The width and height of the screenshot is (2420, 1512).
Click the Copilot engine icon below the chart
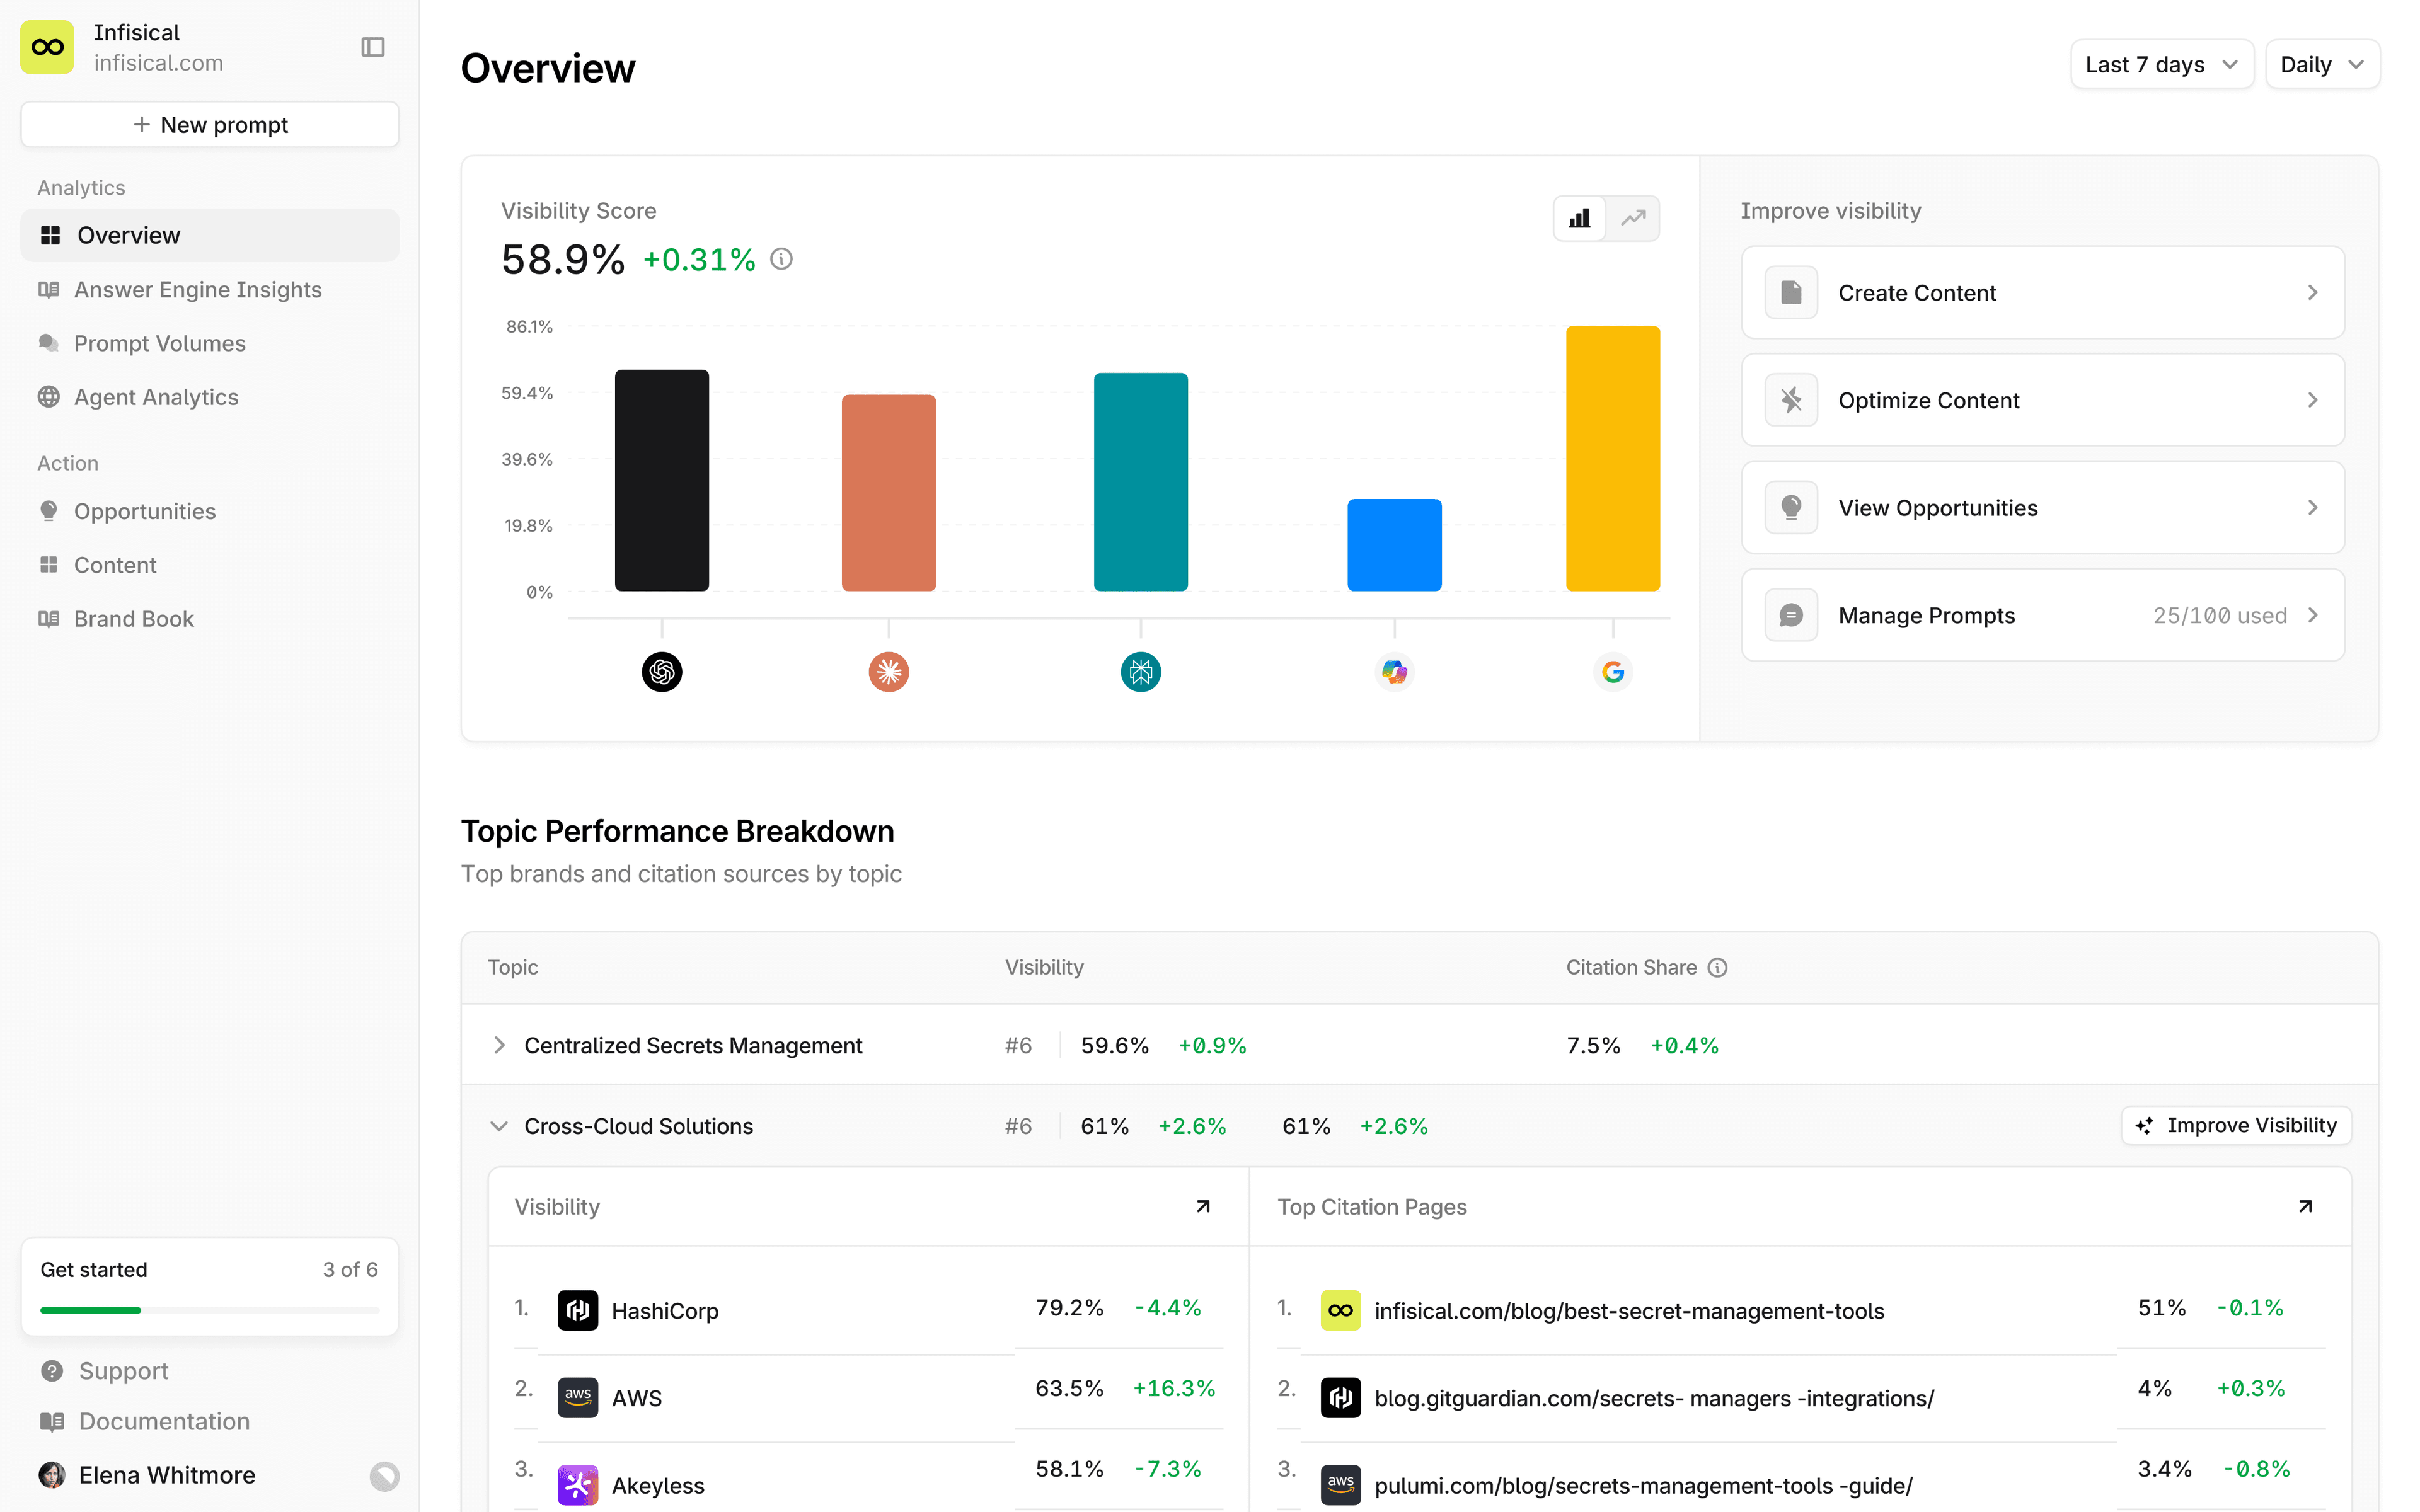1394,672
